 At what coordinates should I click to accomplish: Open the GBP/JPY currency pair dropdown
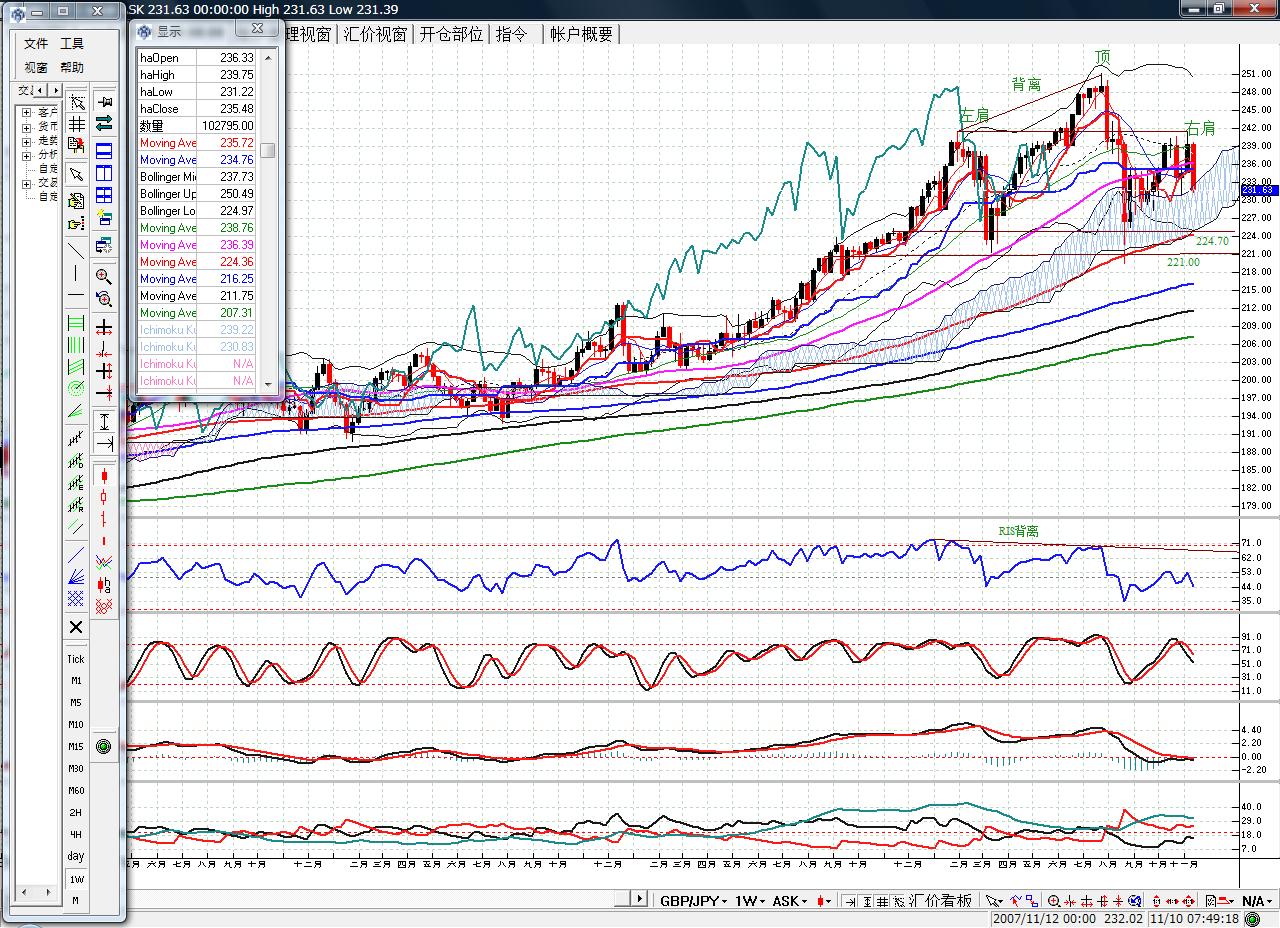tap(692, 901)
